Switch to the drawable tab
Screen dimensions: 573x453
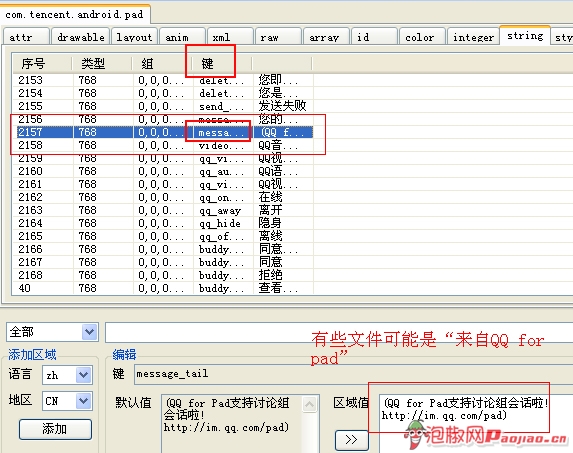pyautogui.click(x=81, y=37)
